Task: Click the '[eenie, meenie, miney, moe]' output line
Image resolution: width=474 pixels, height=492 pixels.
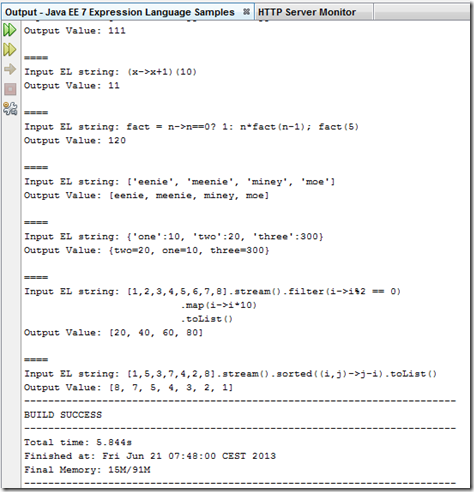Action: [x=146, y=195]
